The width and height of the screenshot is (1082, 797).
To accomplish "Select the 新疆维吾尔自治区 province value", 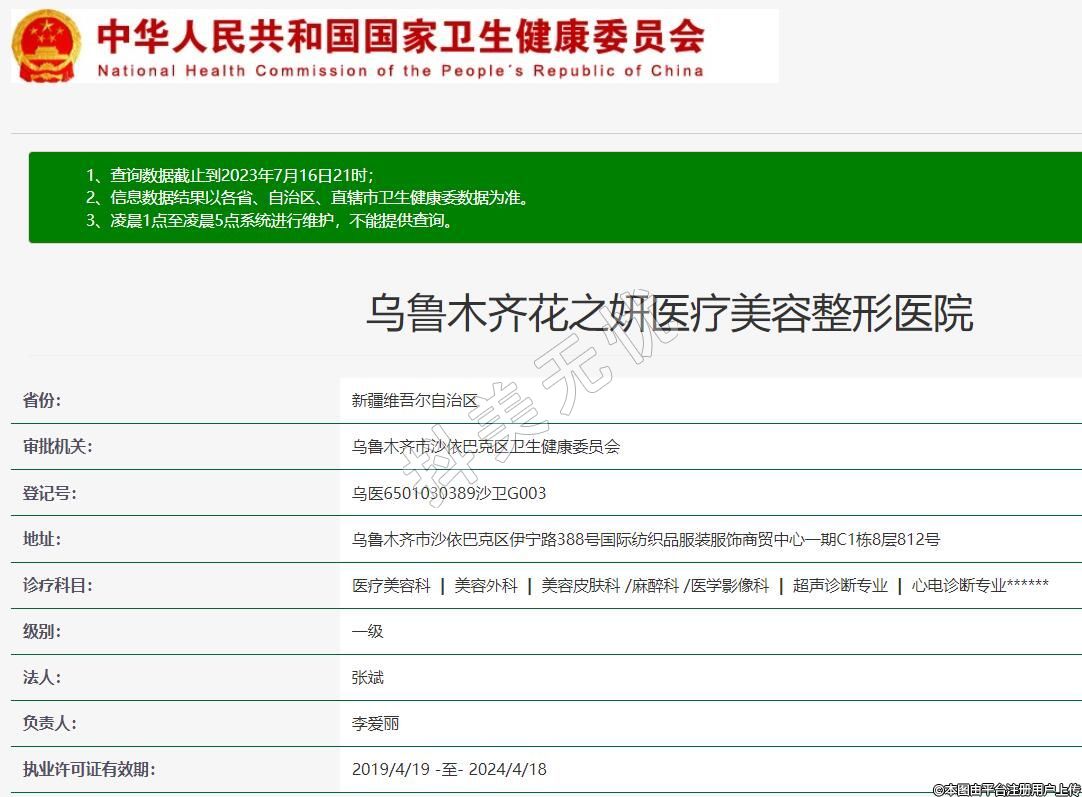I will pos(415,400).
